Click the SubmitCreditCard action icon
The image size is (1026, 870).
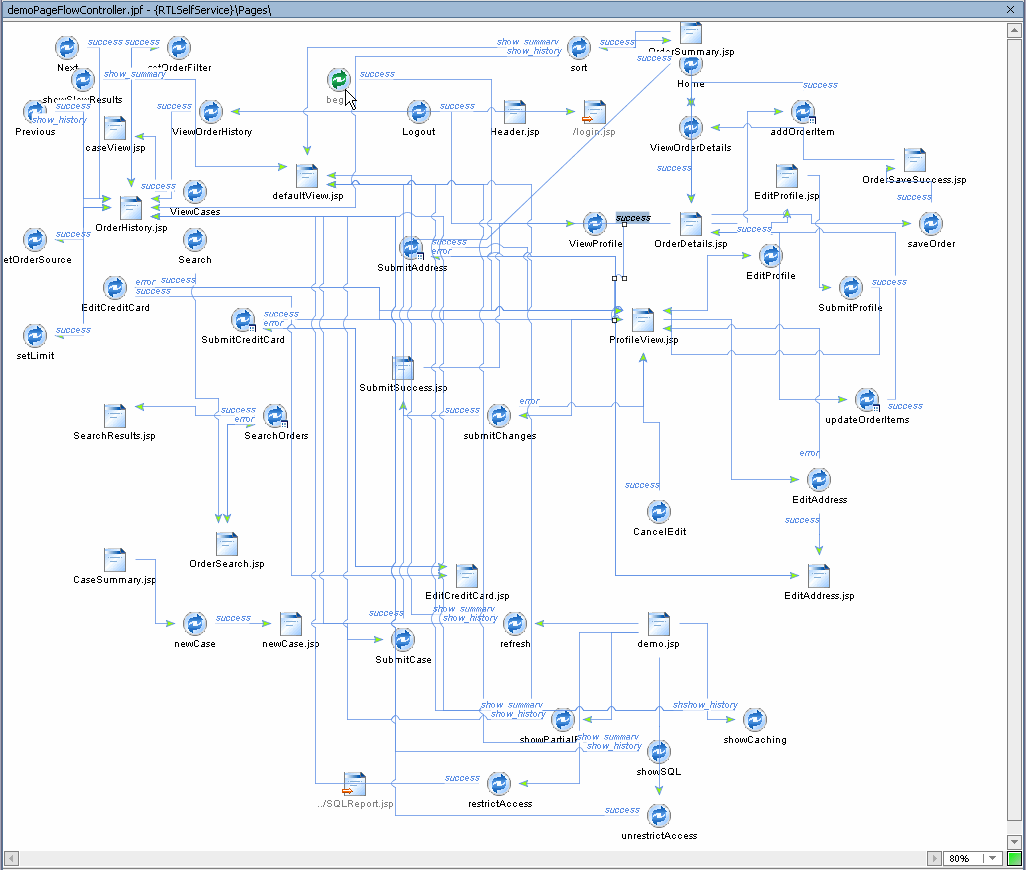(243, 320)
